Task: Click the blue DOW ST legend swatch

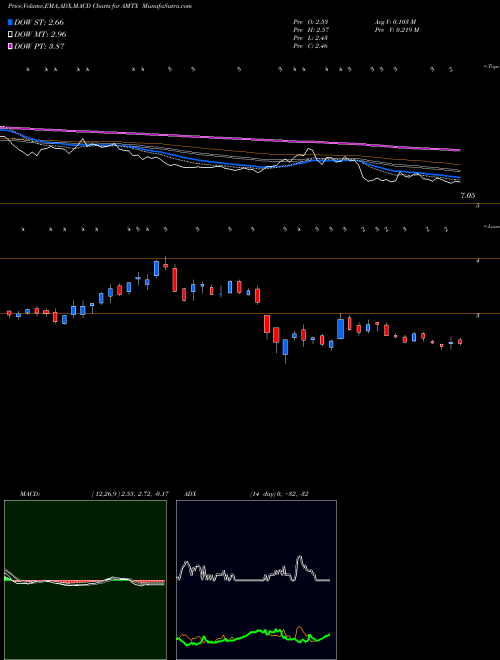Action: [x=11, y=22]
